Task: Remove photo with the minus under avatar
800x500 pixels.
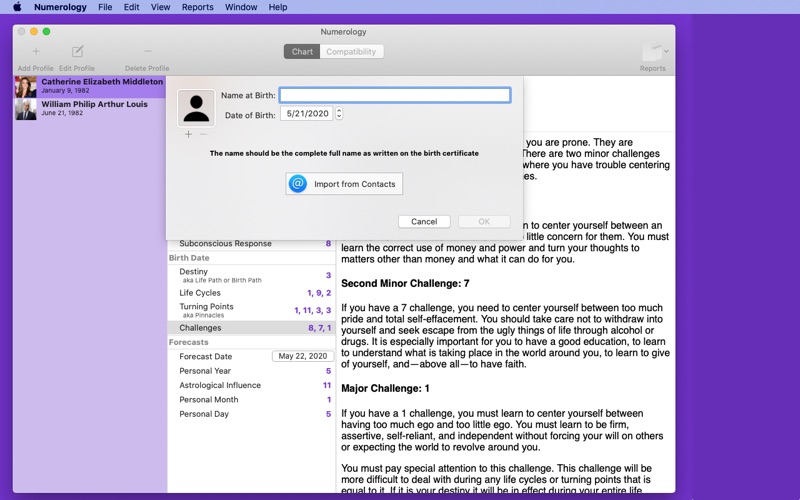Action: point(204,134)
